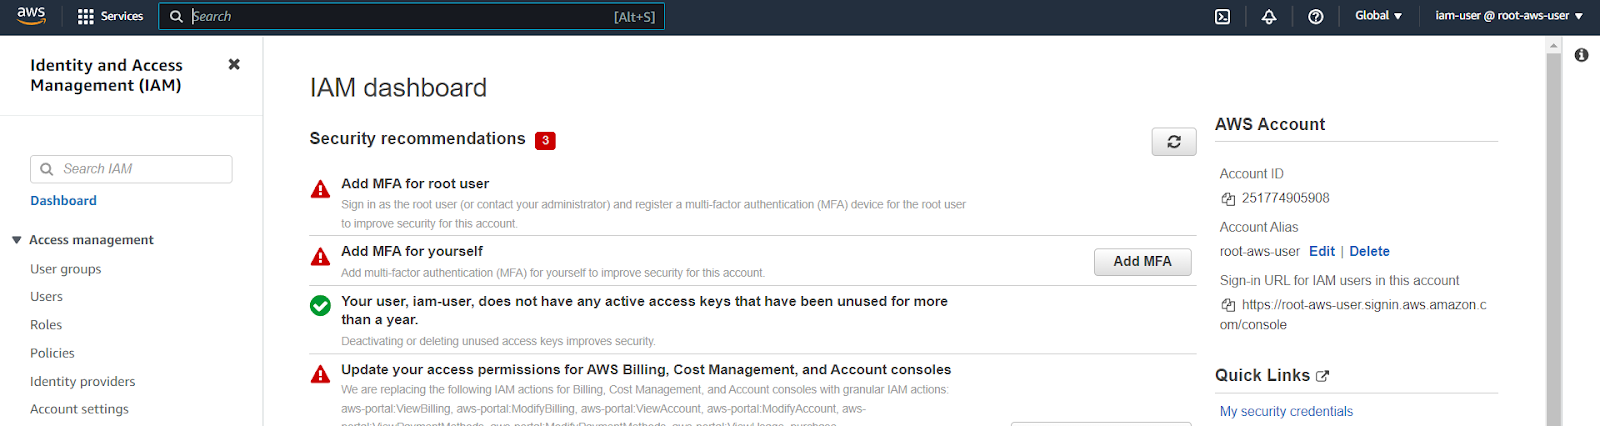Navigate to Roles
1600x426 pixels.
(46, 325)
